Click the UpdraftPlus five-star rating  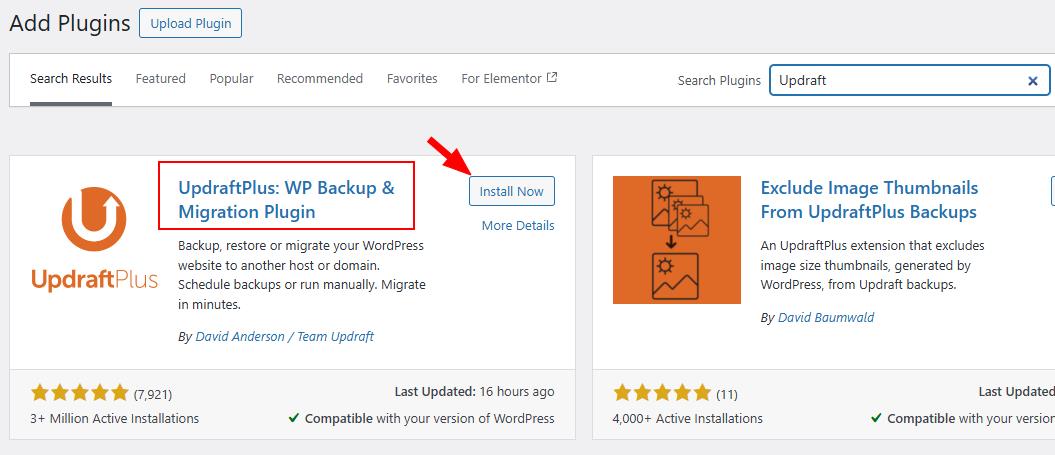[x=80, y=393]
